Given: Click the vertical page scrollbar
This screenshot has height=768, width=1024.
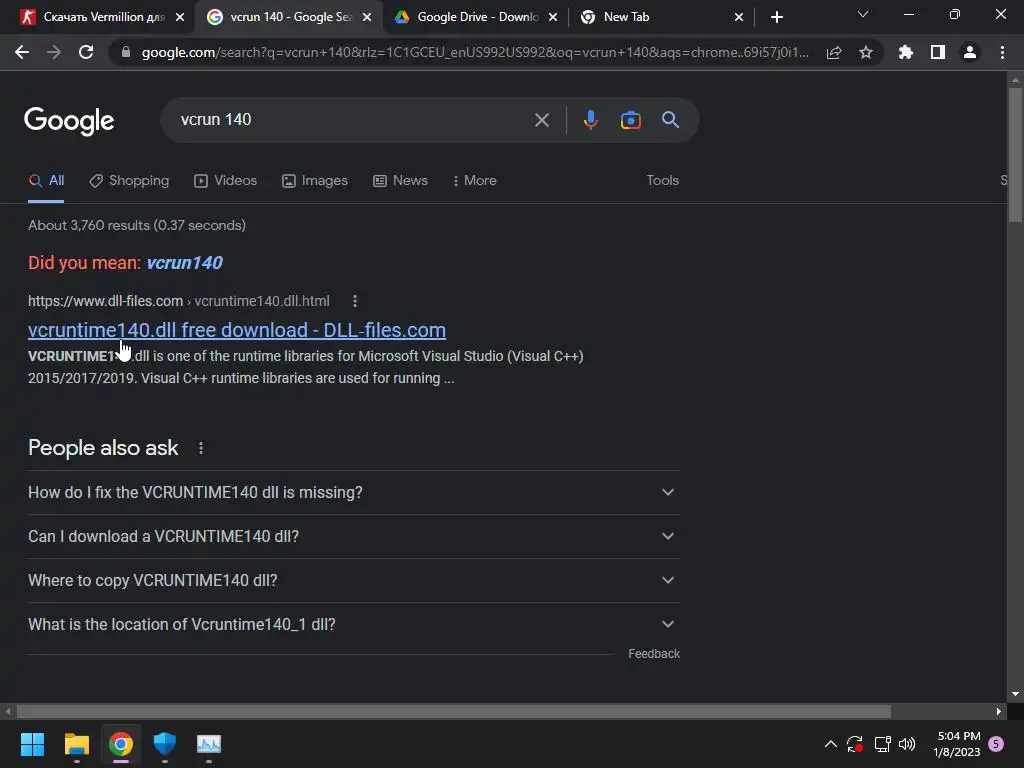Looking at the screenshot, I should coord(1015,155).
